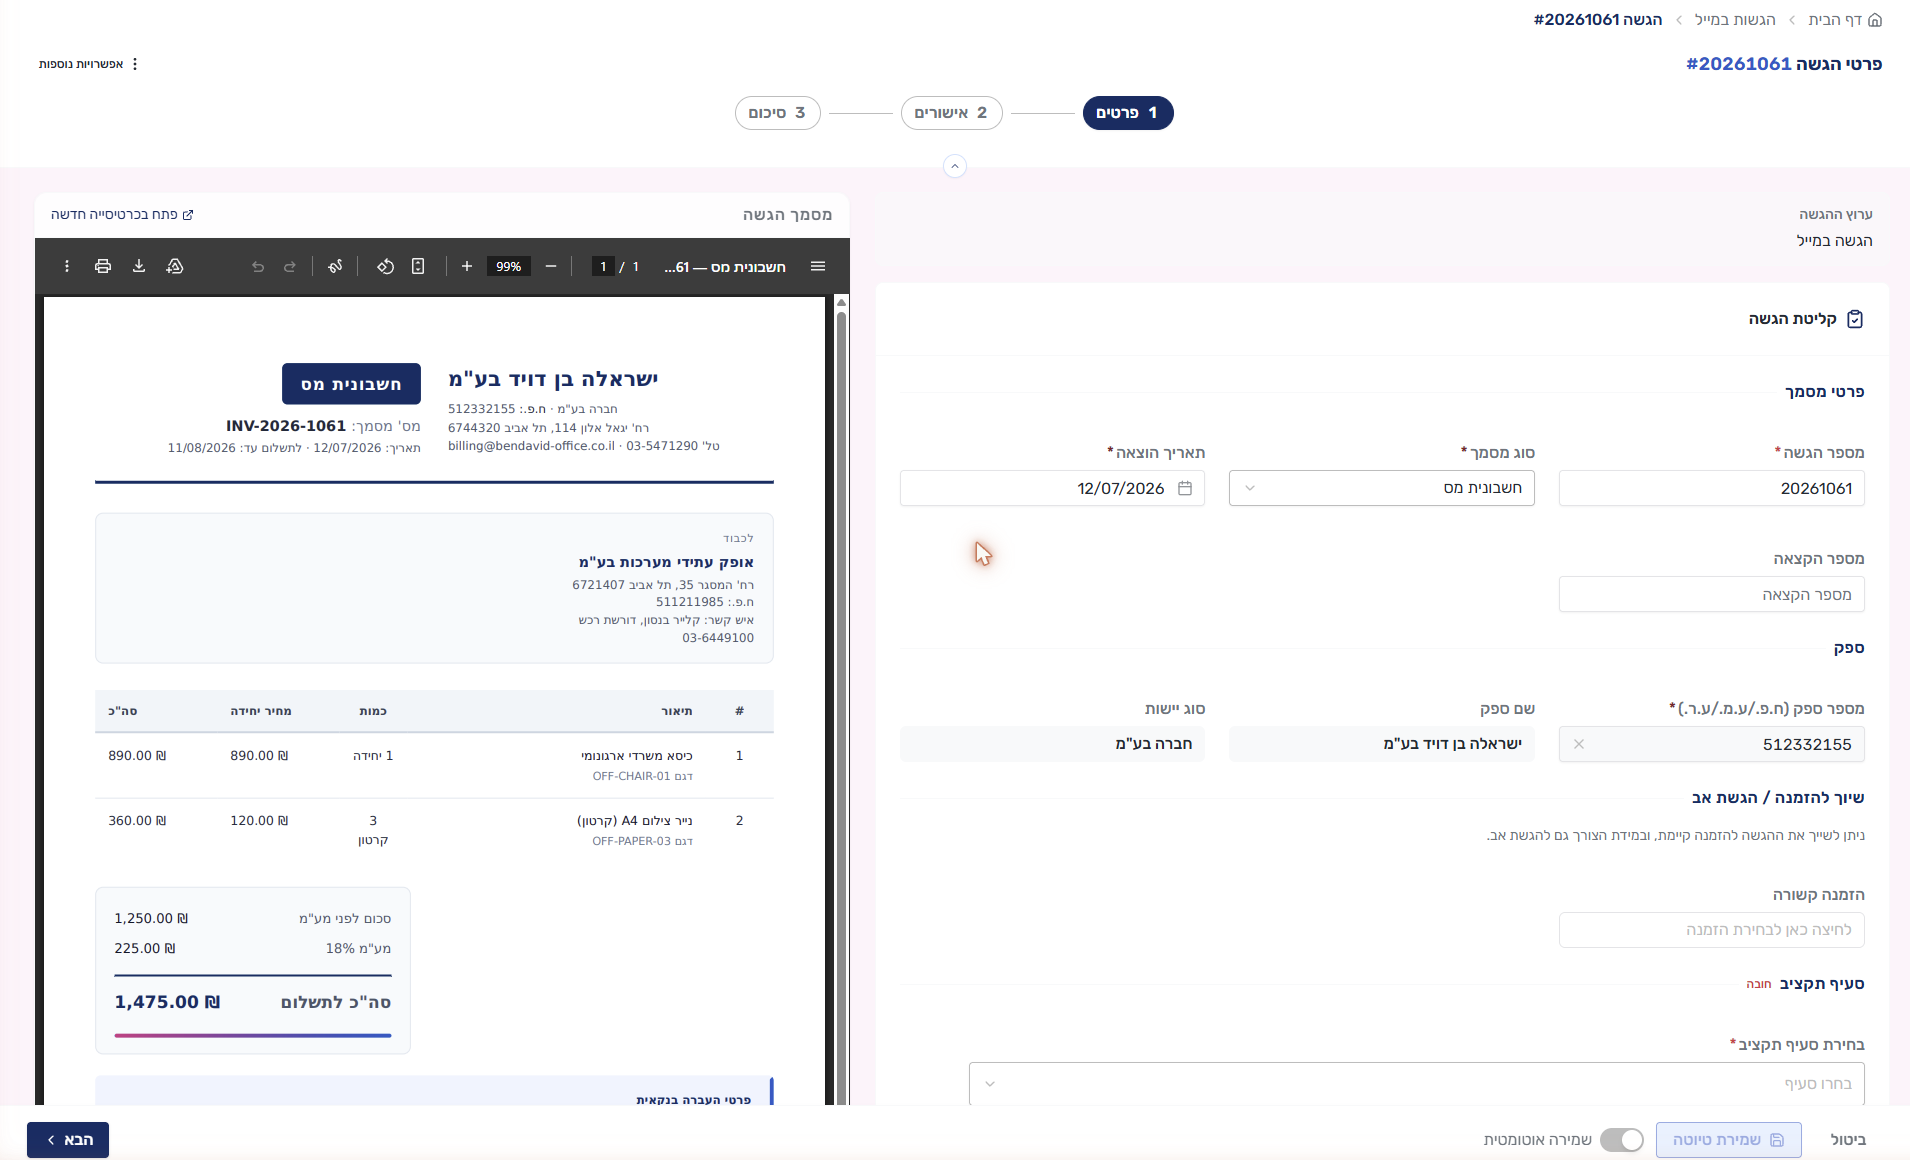Click the total 1,475.00 amount
The image size is (1910, 1160).
point(167,1002)
